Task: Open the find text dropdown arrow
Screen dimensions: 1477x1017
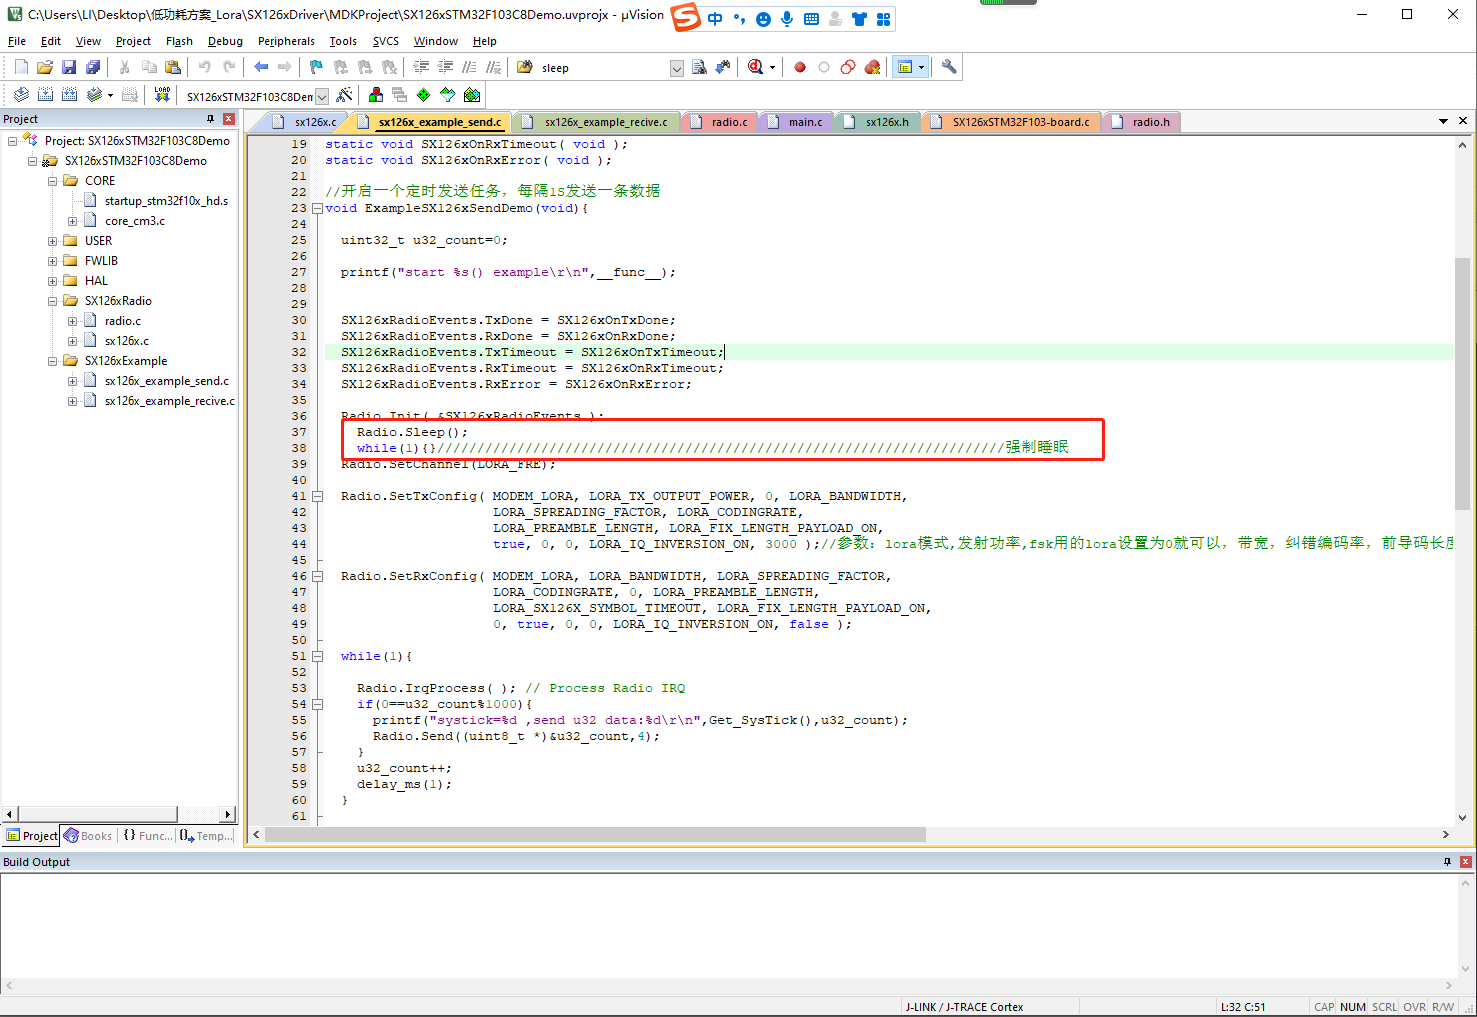Action: [x=677, y=68]
